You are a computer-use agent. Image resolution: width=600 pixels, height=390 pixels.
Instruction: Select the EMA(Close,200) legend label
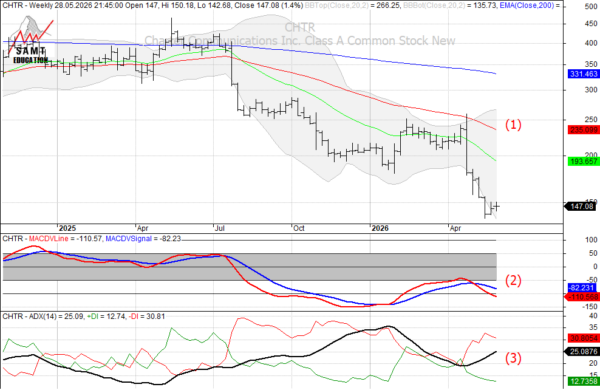pyautogui.click(x=530, y=6)
